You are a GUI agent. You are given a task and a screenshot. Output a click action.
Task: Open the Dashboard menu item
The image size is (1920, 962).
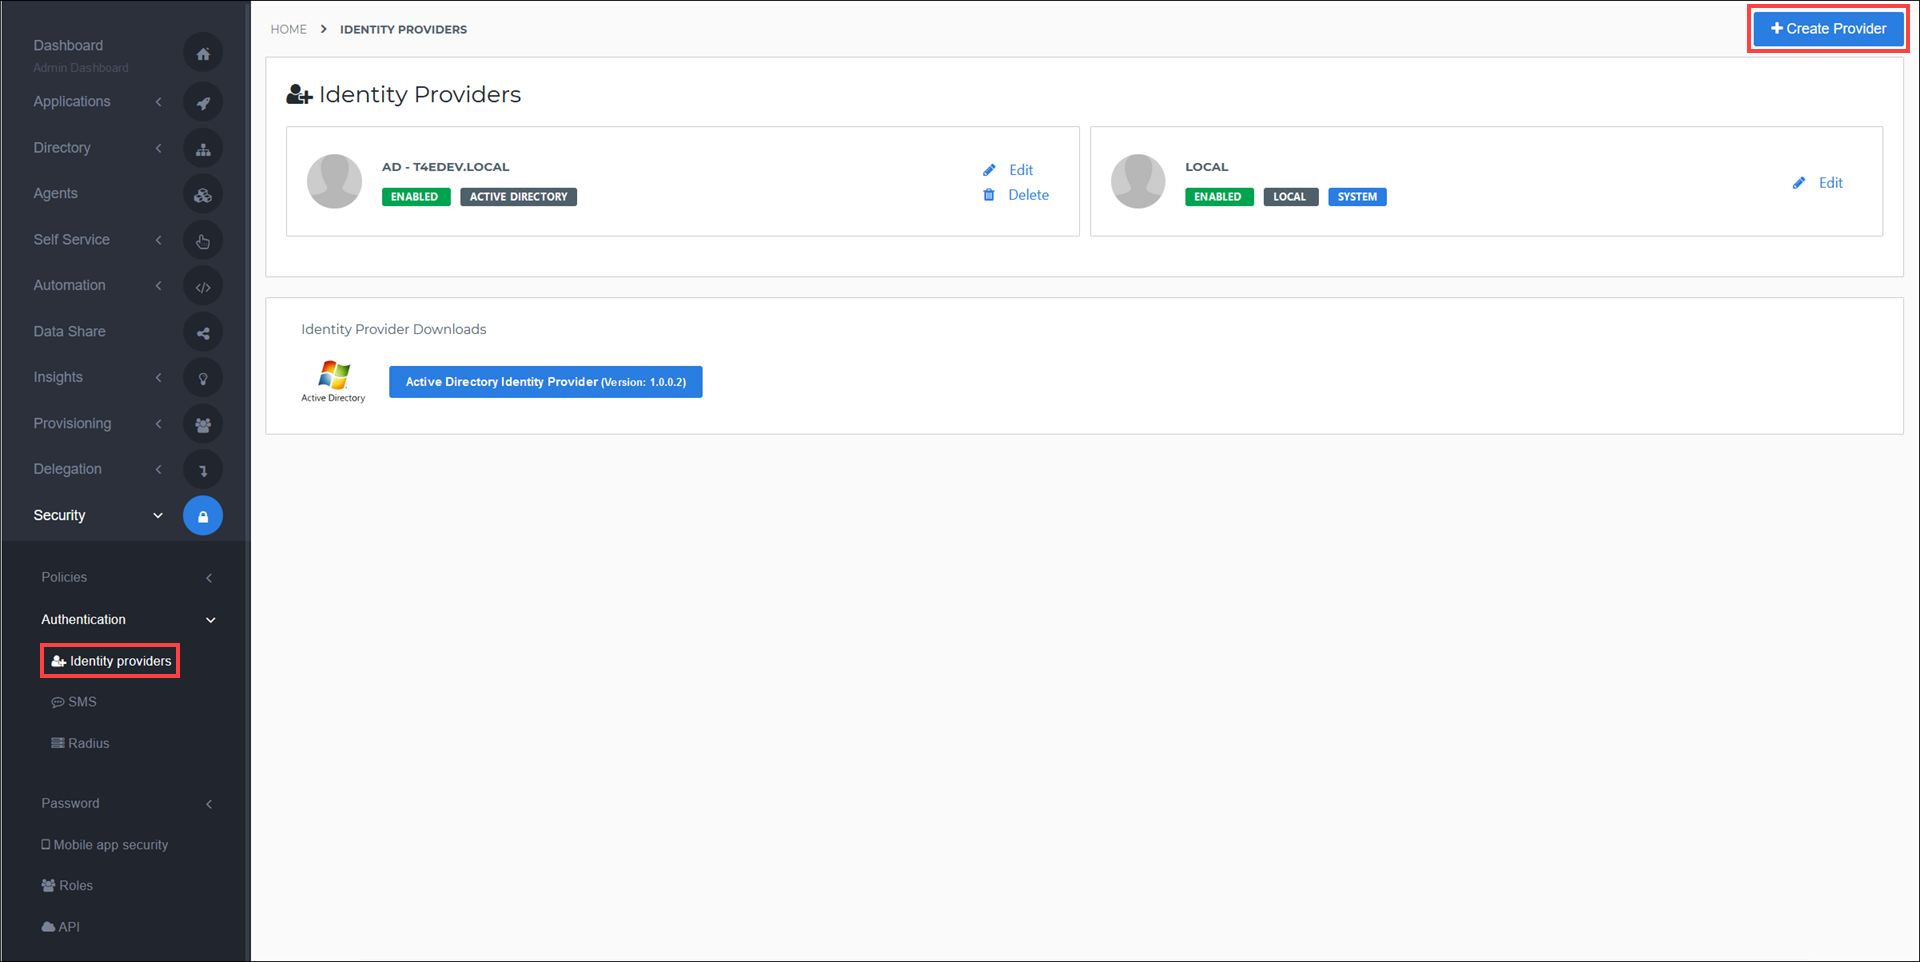click(x=68, y=45)
